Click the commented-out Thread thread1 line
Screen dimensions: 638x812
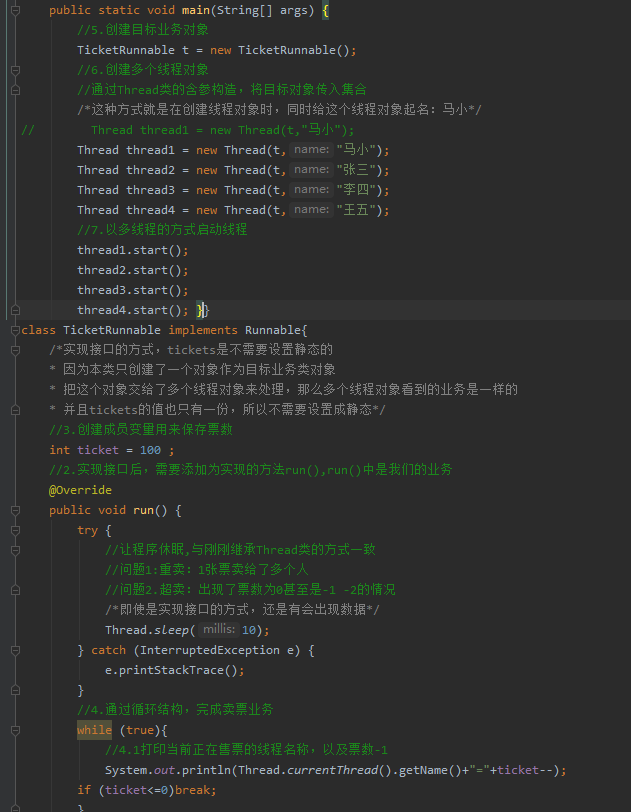point(223,130)
